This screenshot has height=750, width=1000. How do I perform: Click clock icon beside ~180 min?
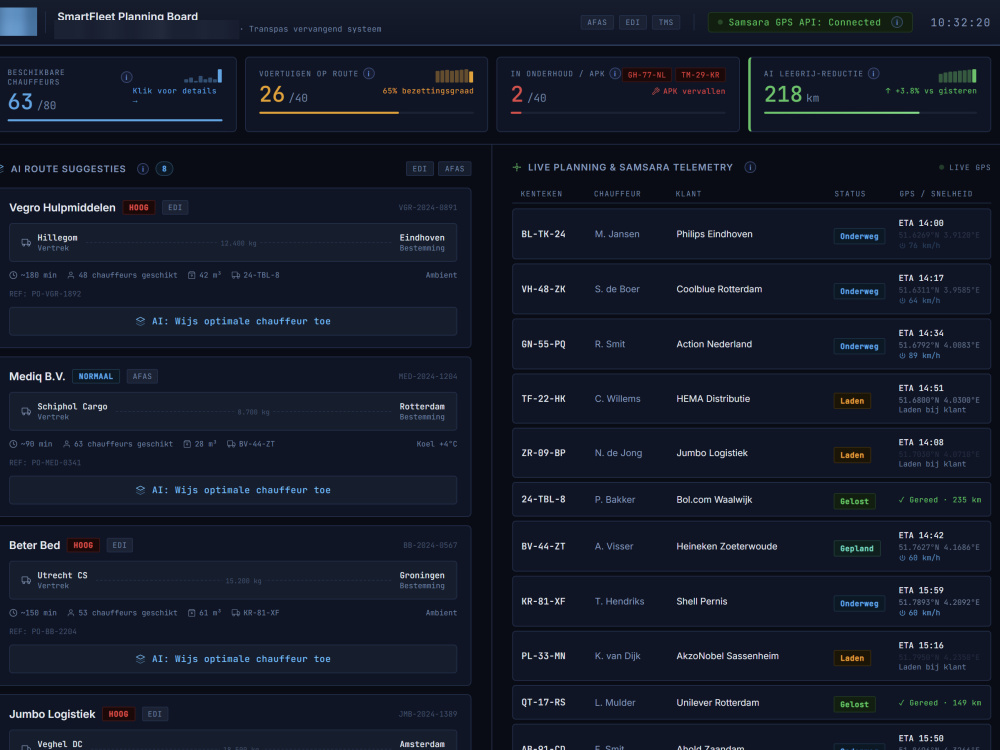pyautogui.click(x=13, y=276)
